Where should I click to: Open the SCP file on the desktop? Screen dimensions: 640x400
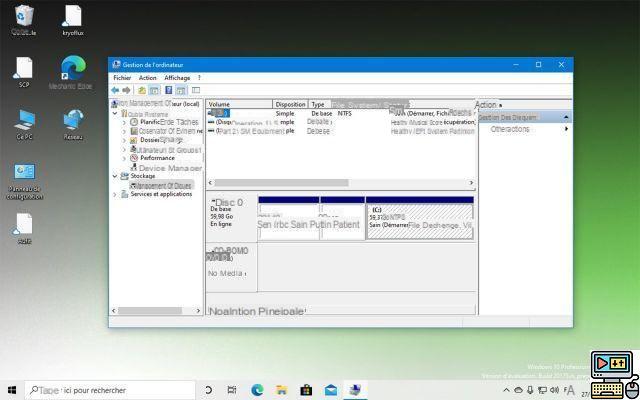24,72
